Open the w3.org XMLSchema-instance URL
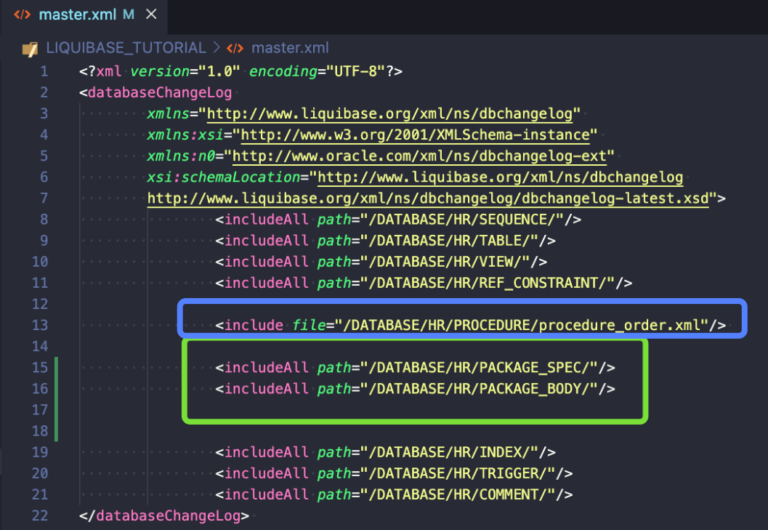The image size is (768, 530). pyautogui.click(x=418, y=135)
